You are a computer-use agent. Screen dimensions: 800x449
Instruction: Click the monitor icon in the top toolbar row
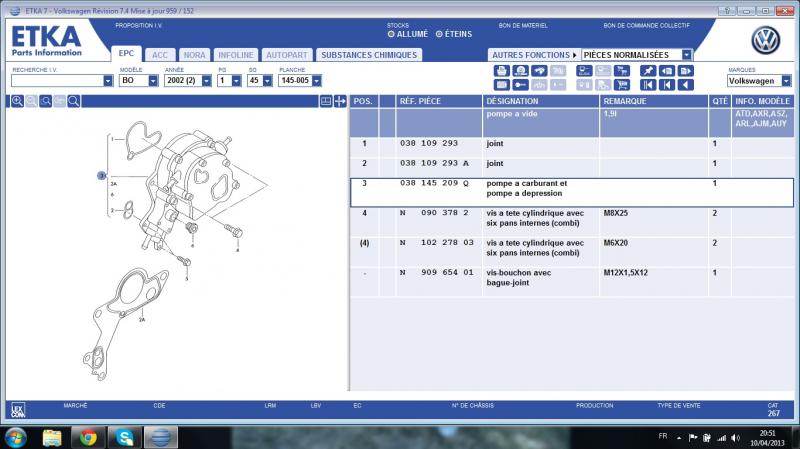584,71
